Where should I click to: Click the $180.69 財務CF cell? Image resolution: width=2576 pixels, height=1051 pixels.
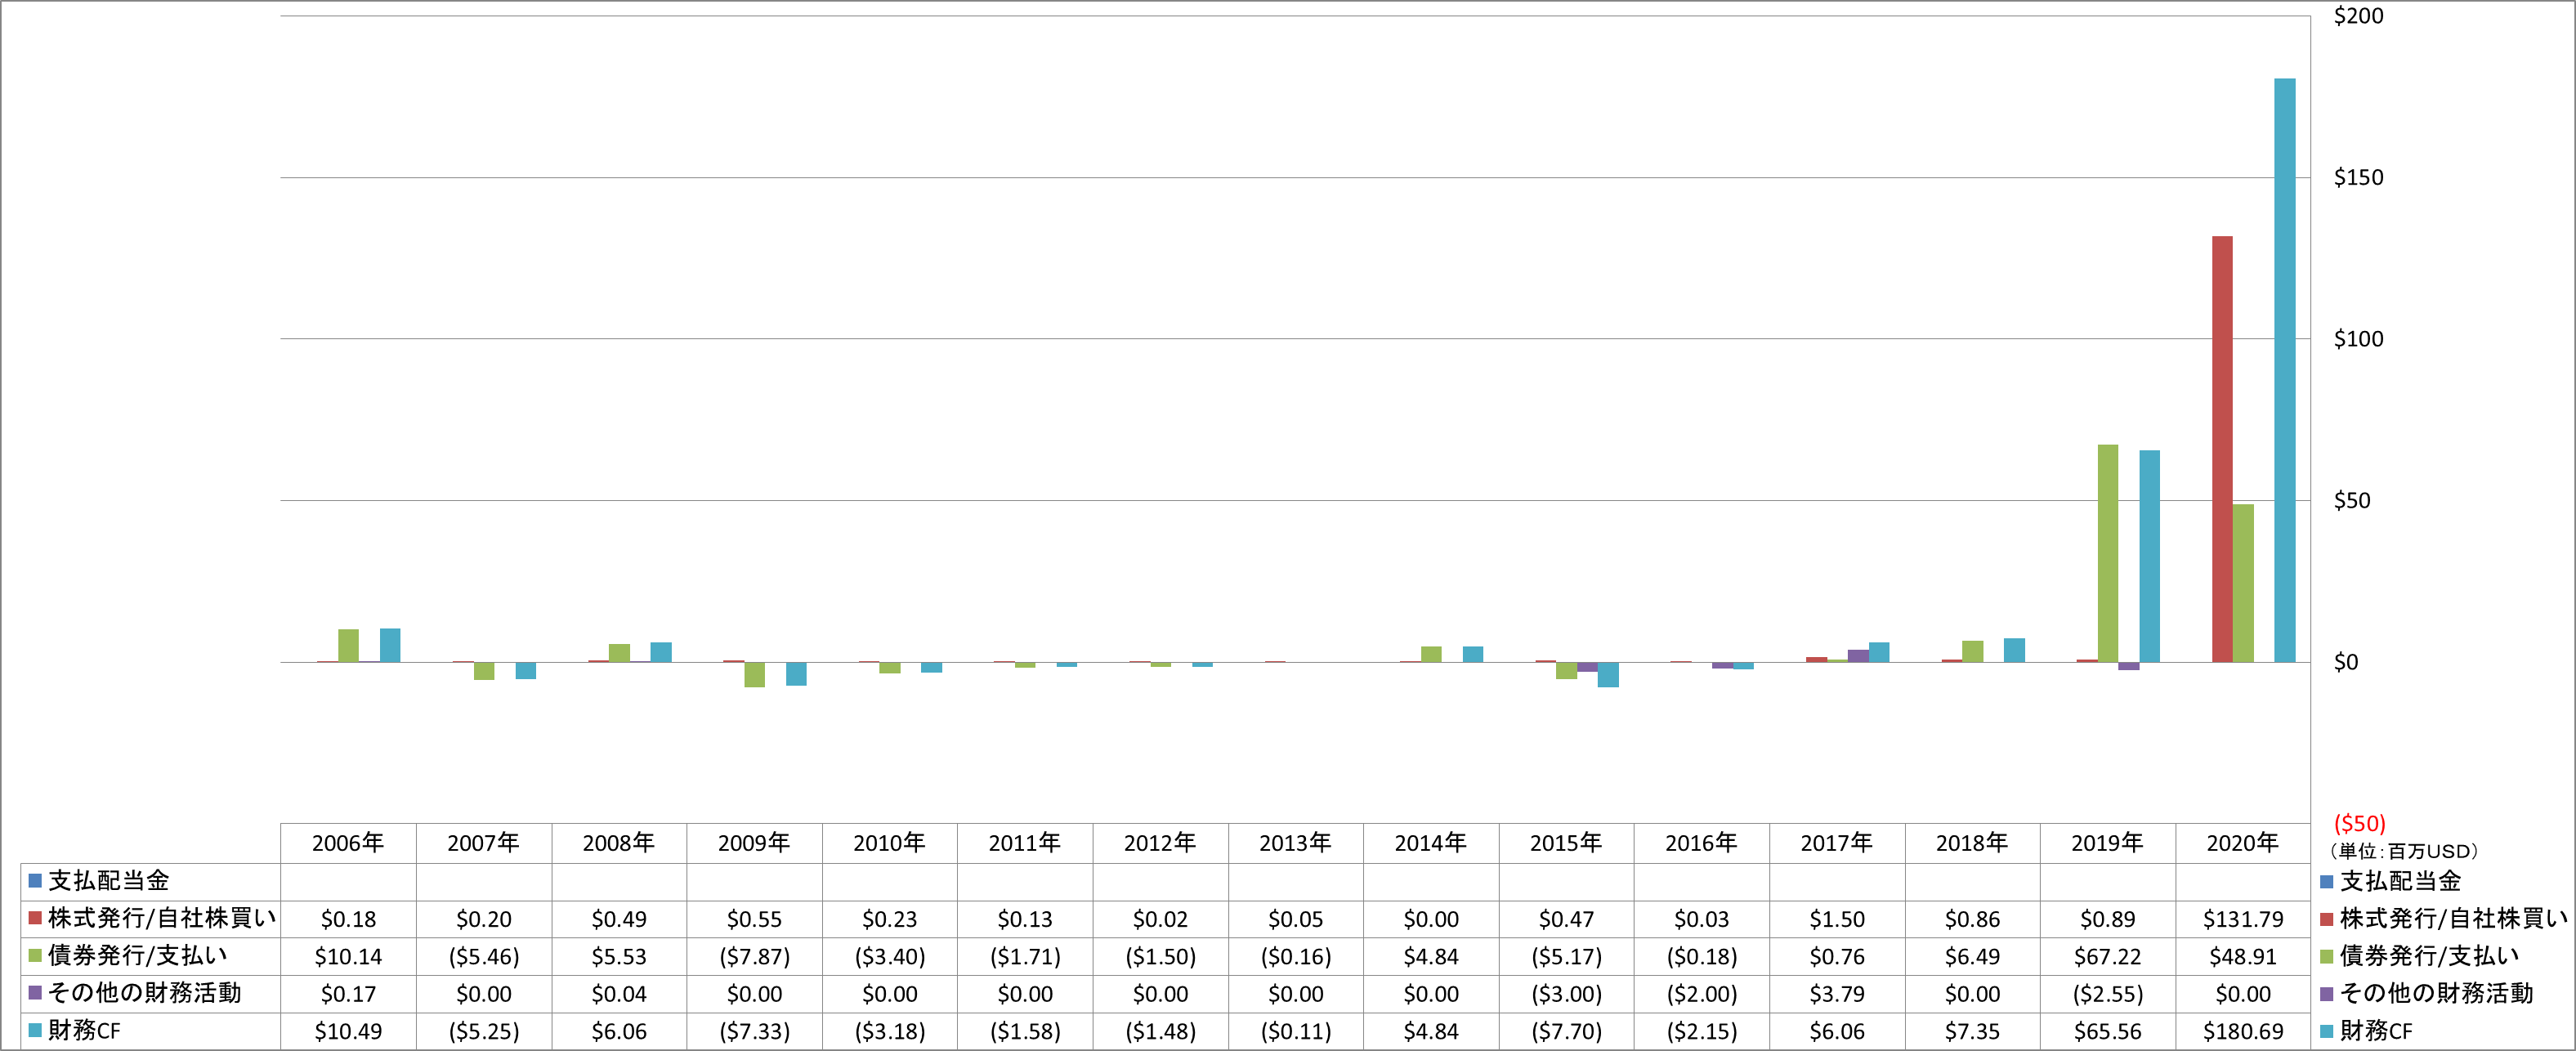(x=2243, y=1031)
